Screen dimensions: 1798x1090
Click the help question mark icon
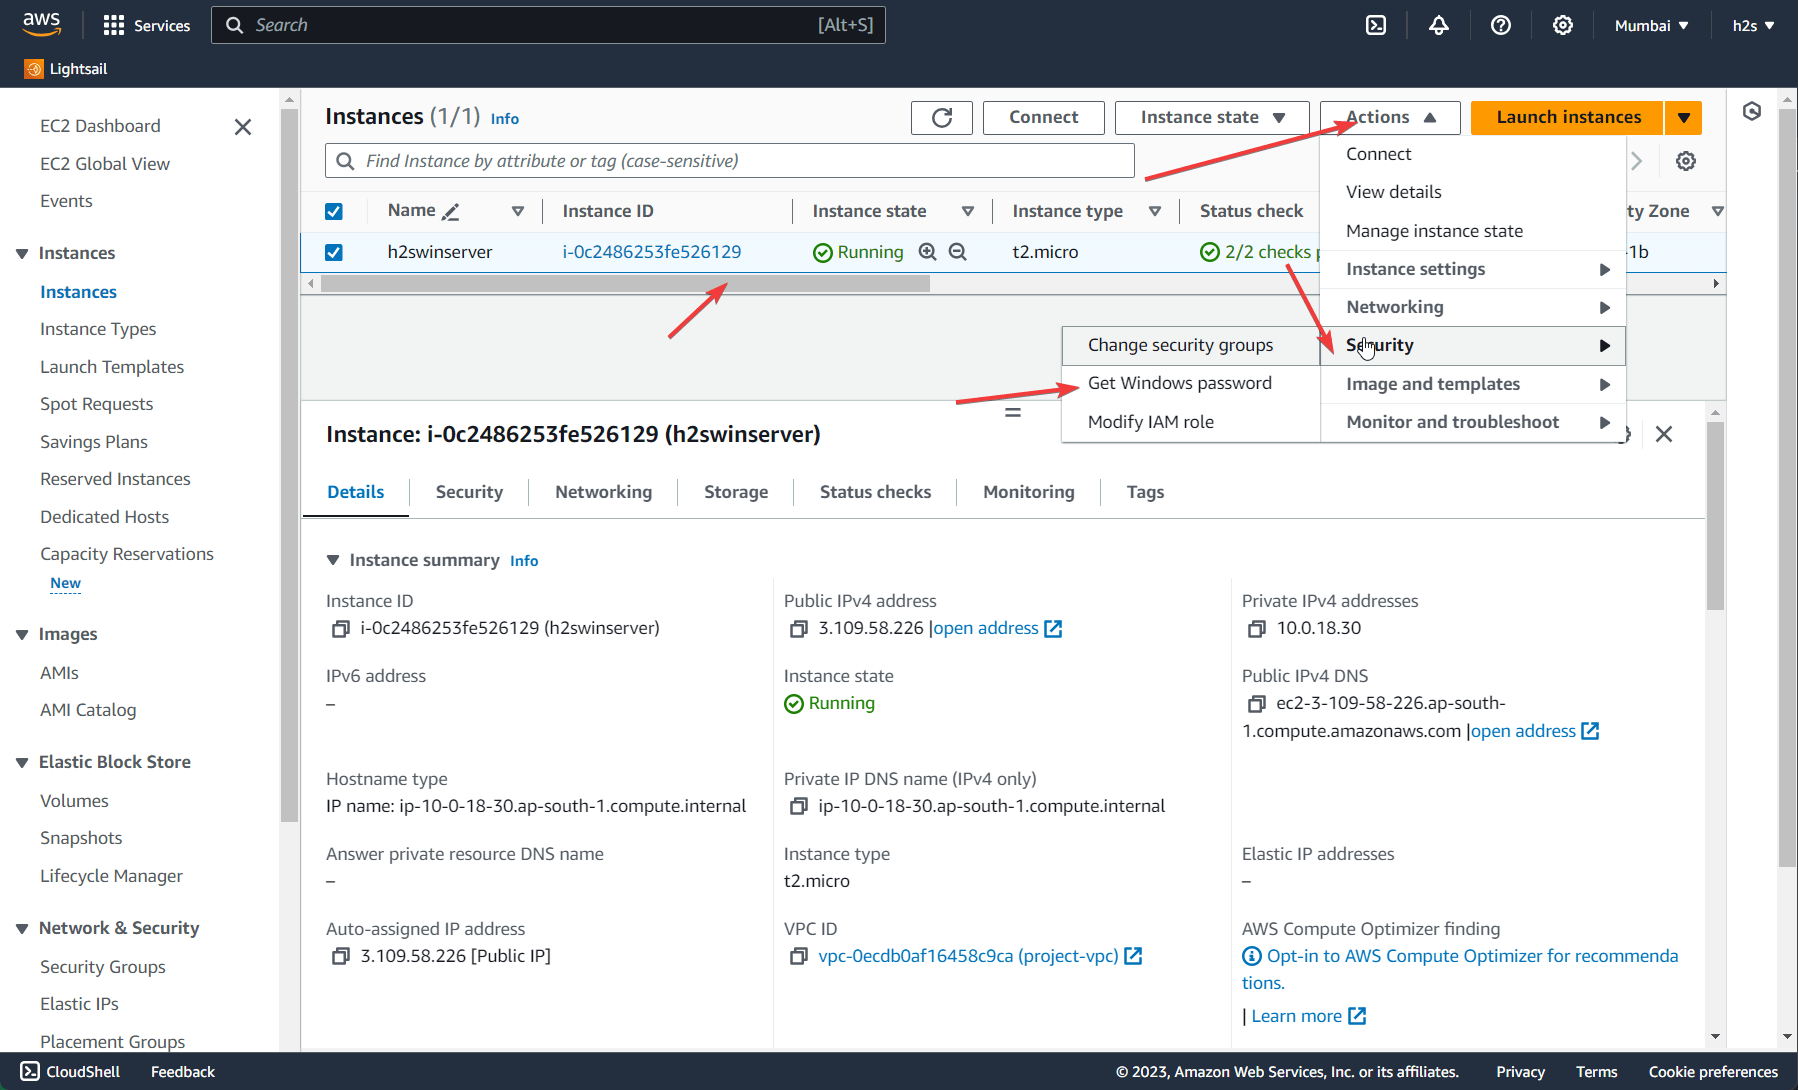tap(1500, 25)
